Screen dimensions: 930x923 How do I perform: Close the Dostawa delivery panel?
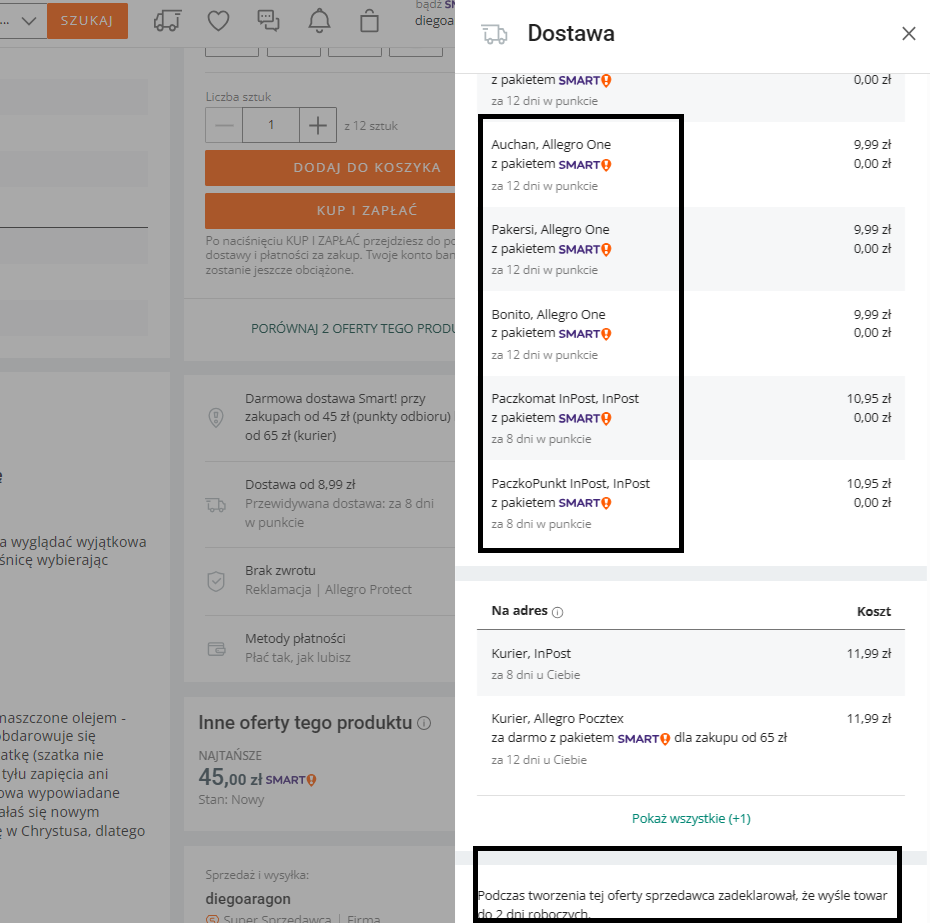coord(908,34)
